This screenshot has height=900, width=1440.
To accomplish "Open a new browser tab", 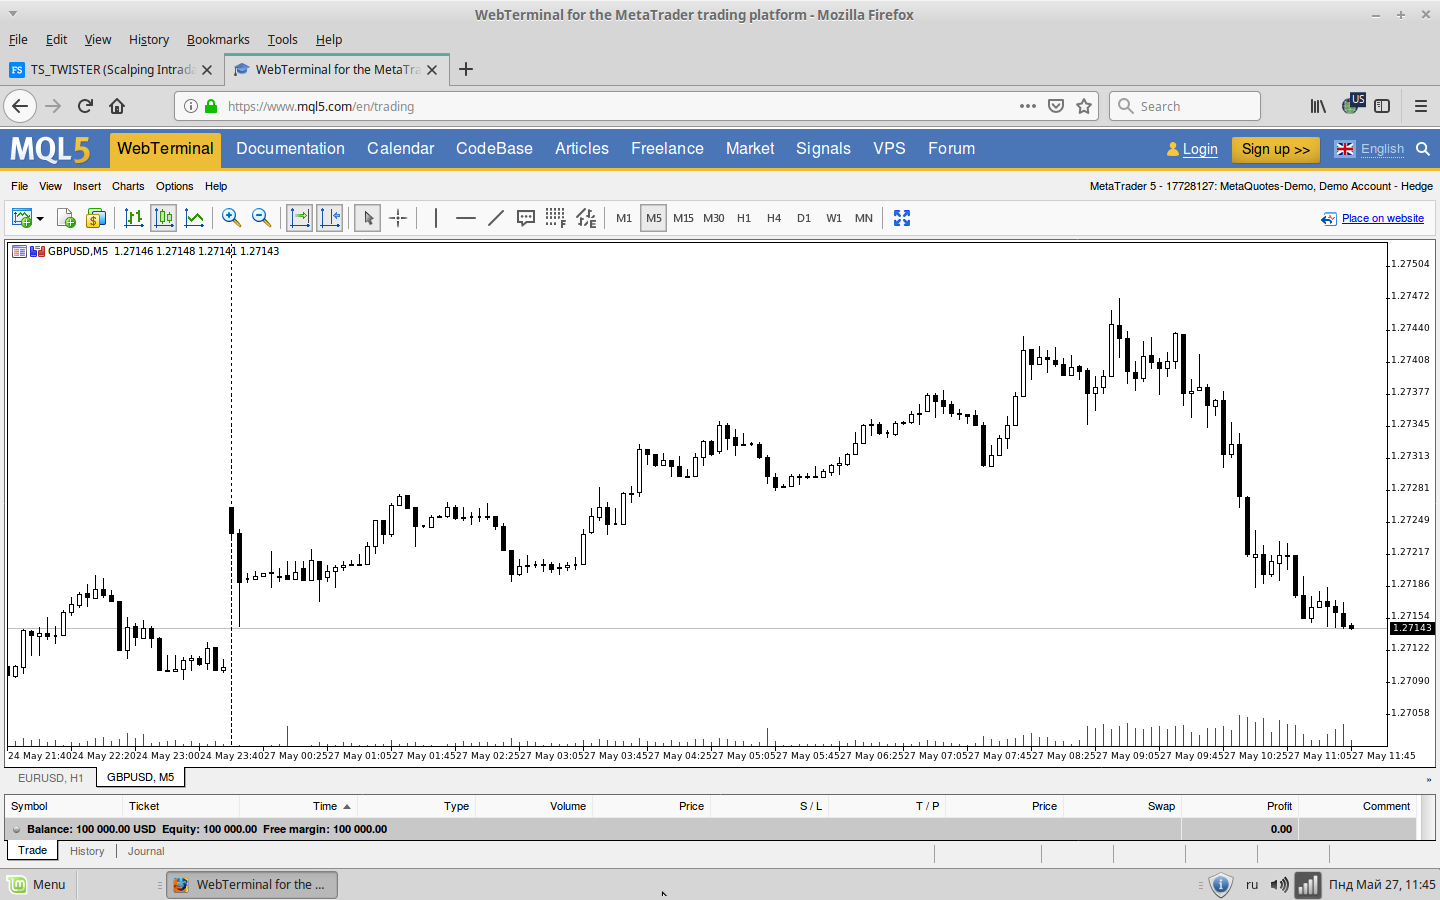I will click(466, 69).
